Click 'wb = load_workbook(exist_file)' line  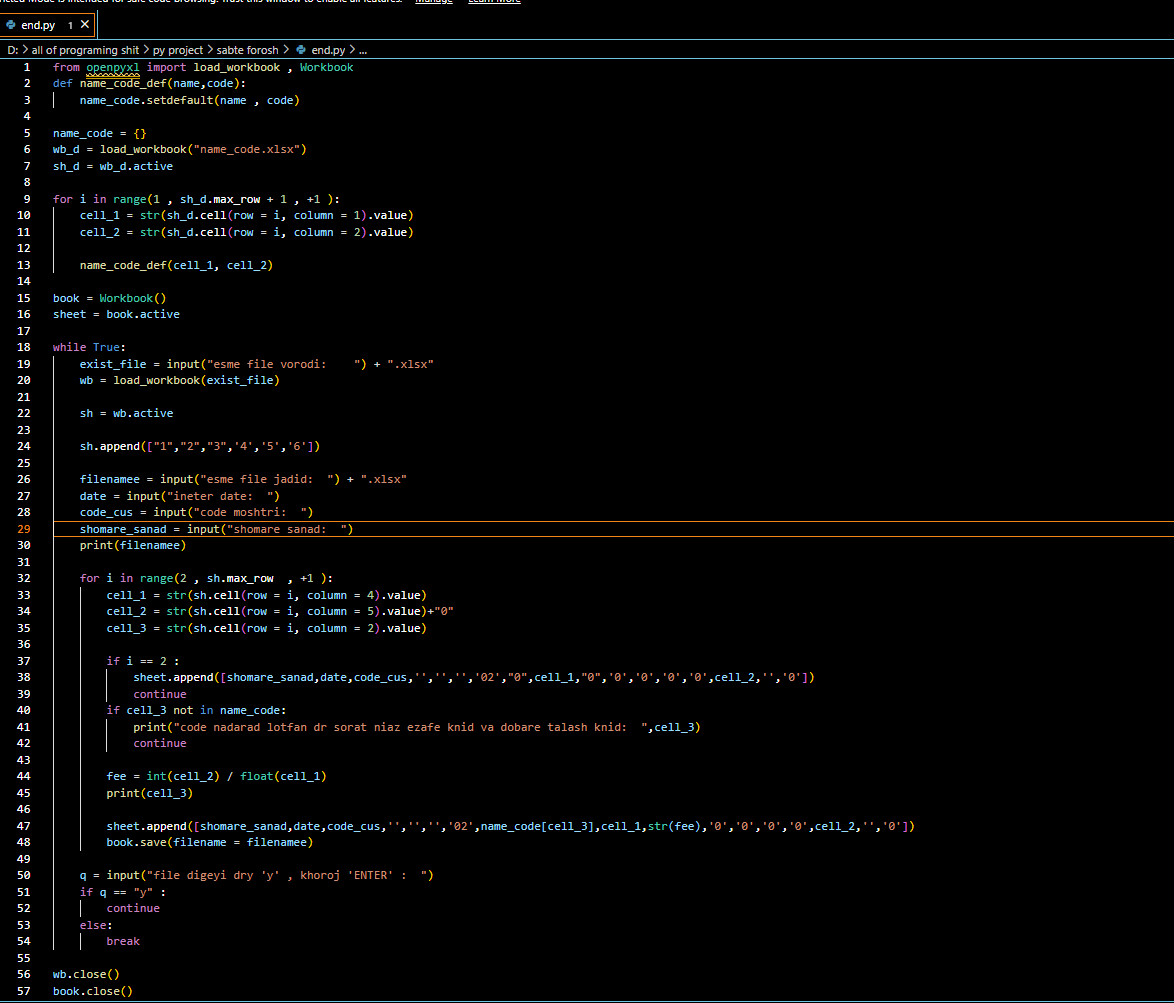point(180,380)
